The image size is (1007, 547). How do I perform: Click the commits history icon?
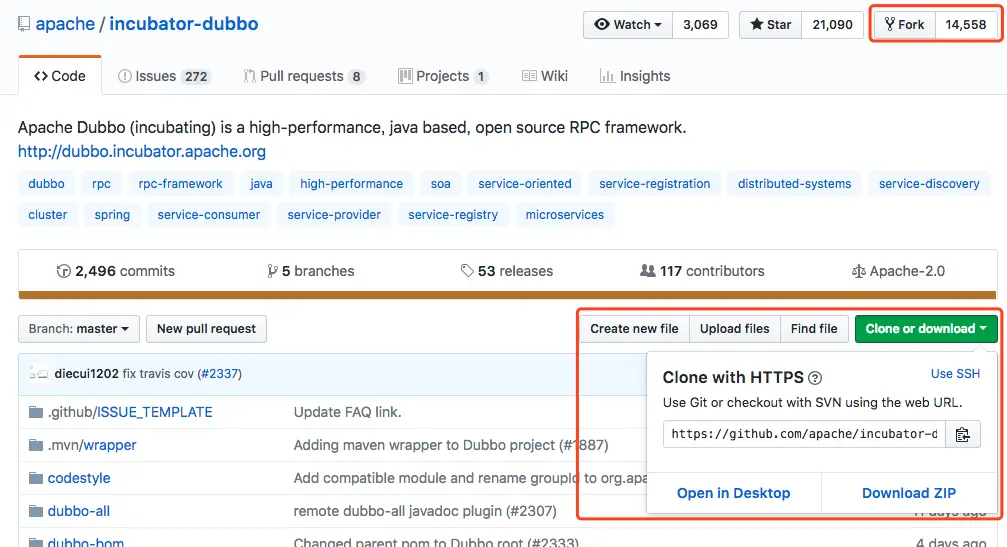[64, 271]
